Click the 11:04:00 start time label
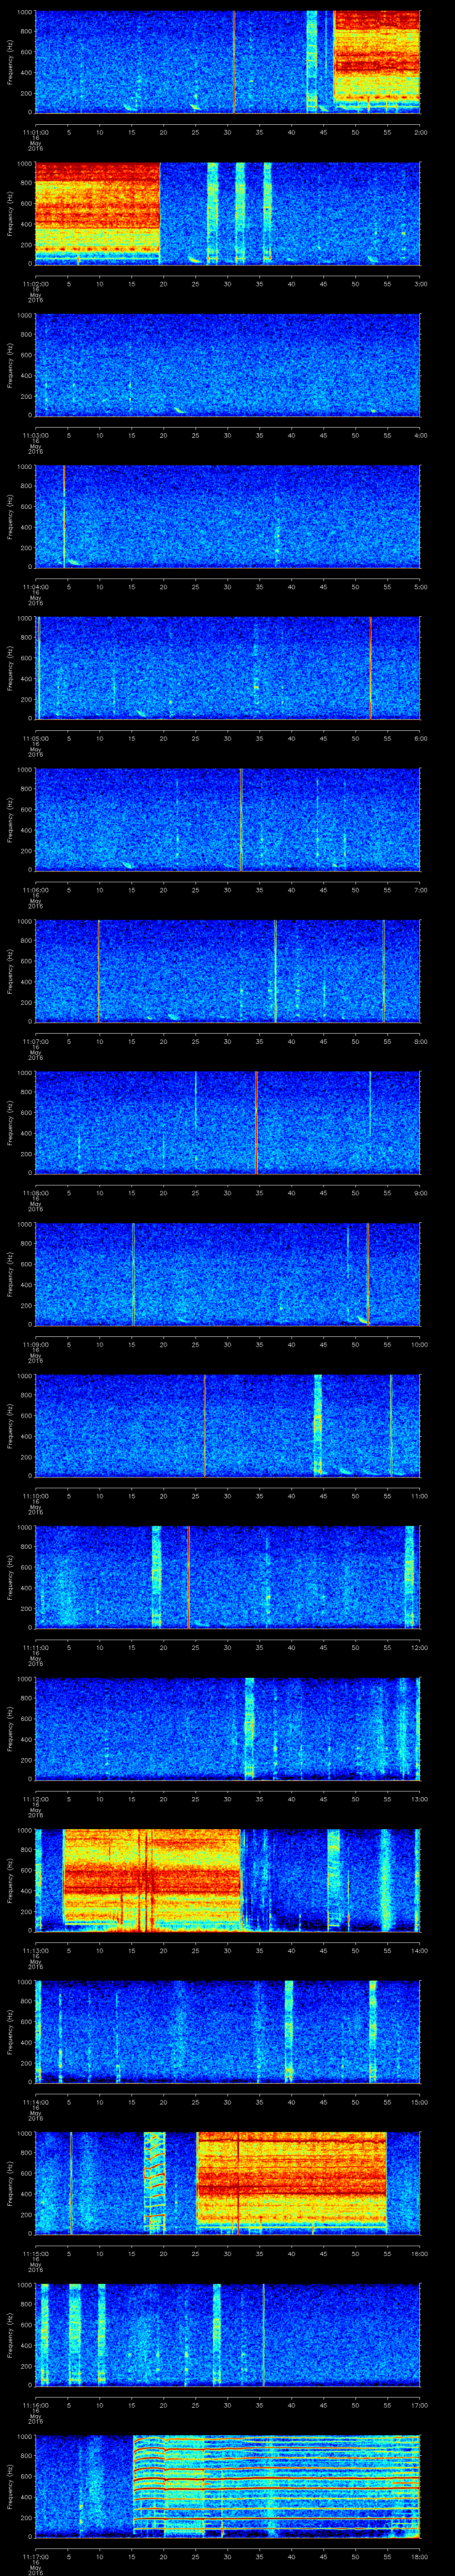 coord(36,586)
